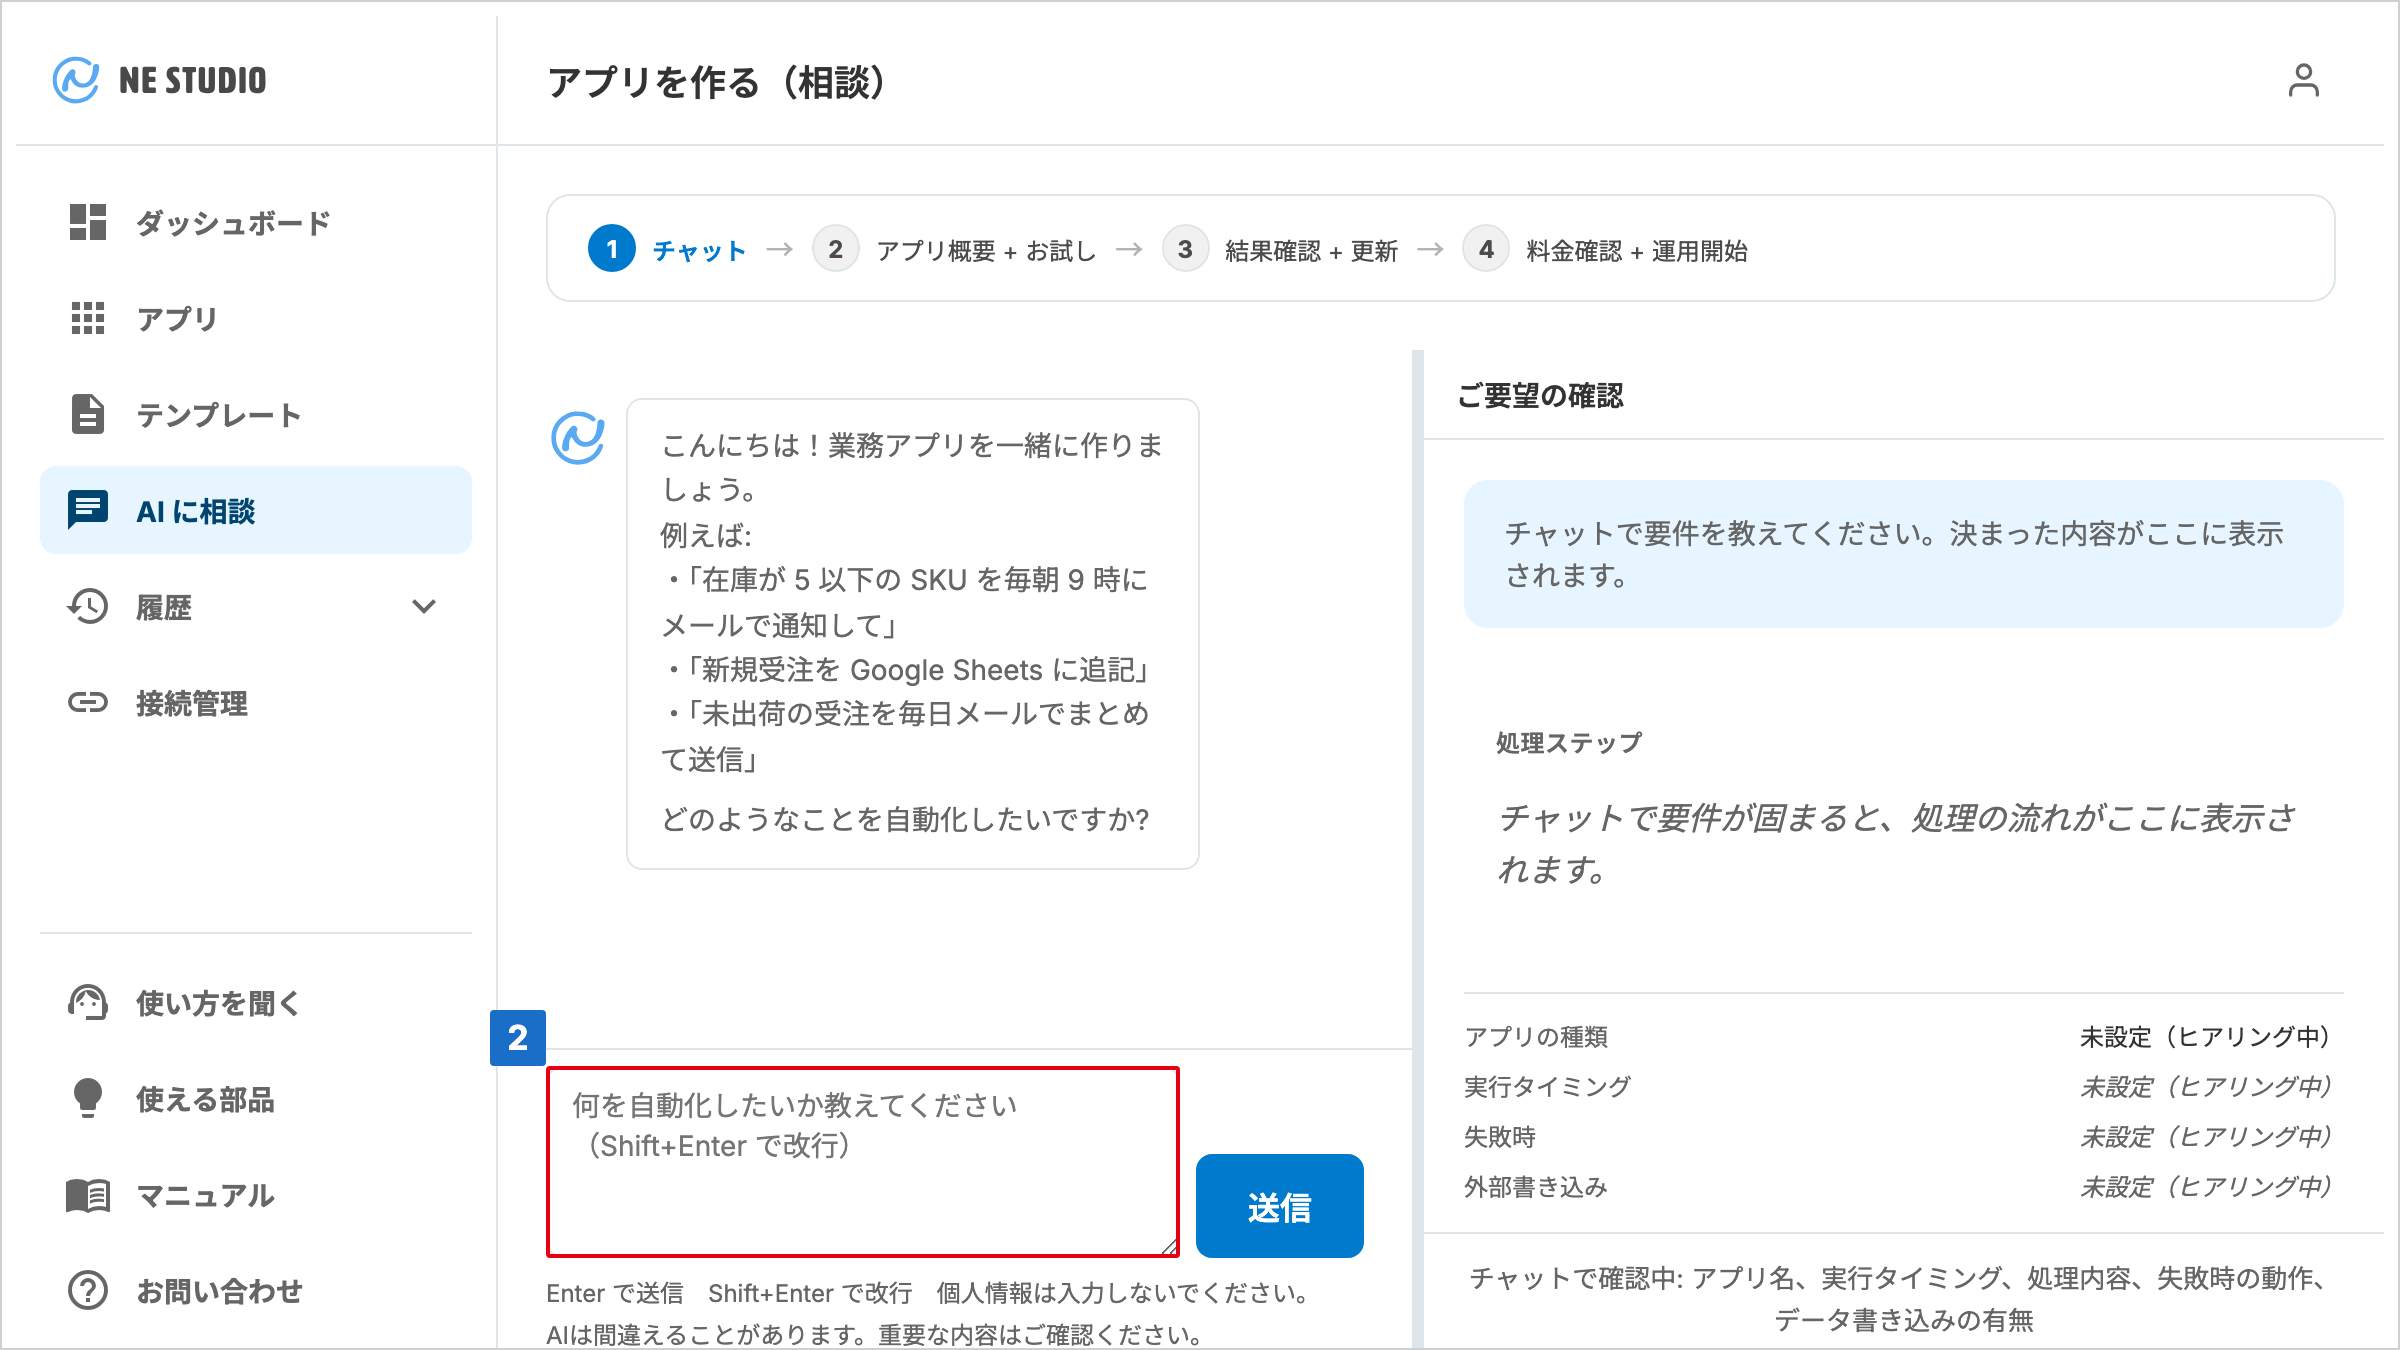
Task: Click the question mark contact icon
Action: click(88, 1290)
